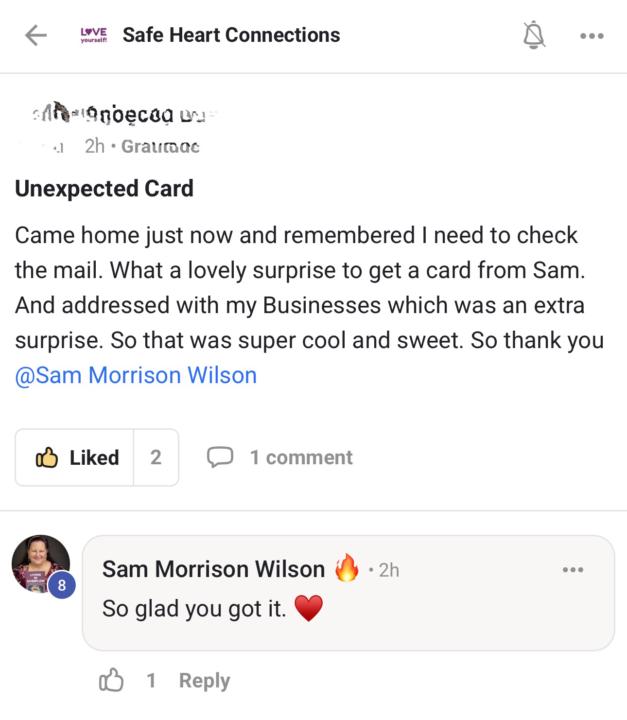
Task: Open the Unexpected Card post title
Action: click(104, 188)
